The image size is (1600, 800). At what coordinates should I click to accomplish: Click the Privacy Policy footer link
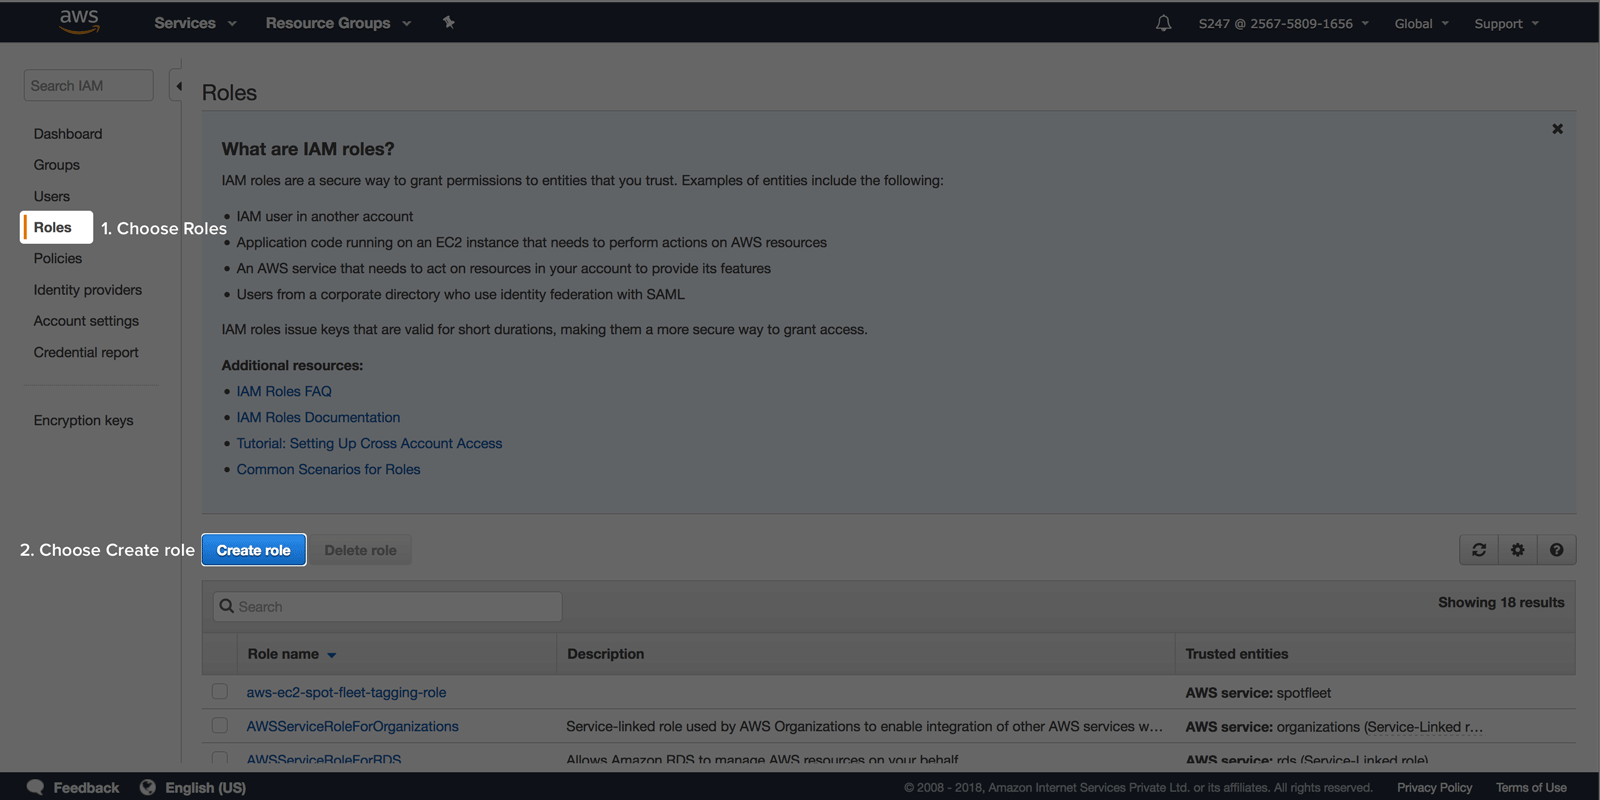tap(1434, 787)
